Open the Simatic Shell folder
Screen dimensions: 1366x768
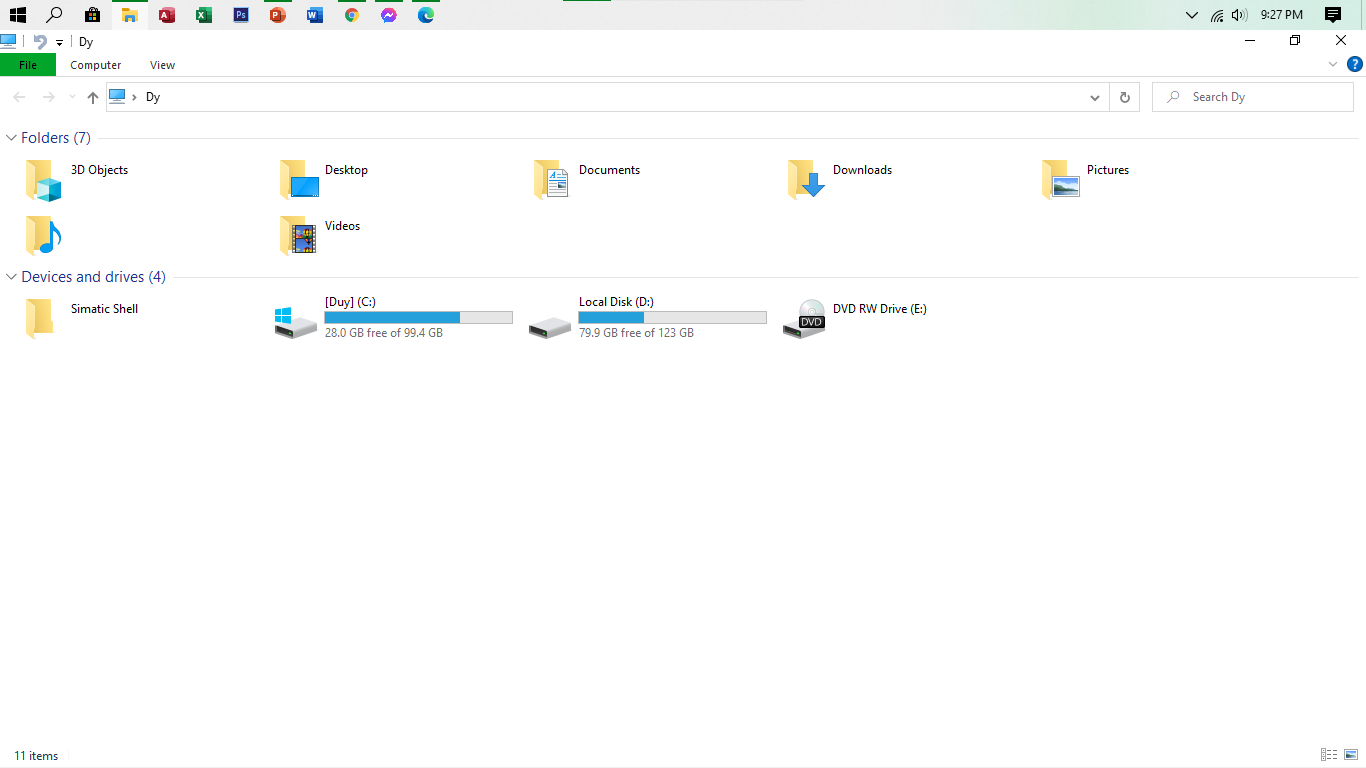(x=104, y=308)
